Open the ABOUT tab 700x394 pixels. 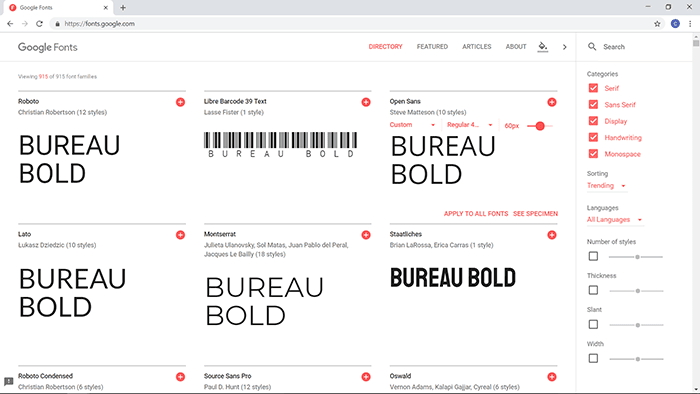[x=516, y=46]
